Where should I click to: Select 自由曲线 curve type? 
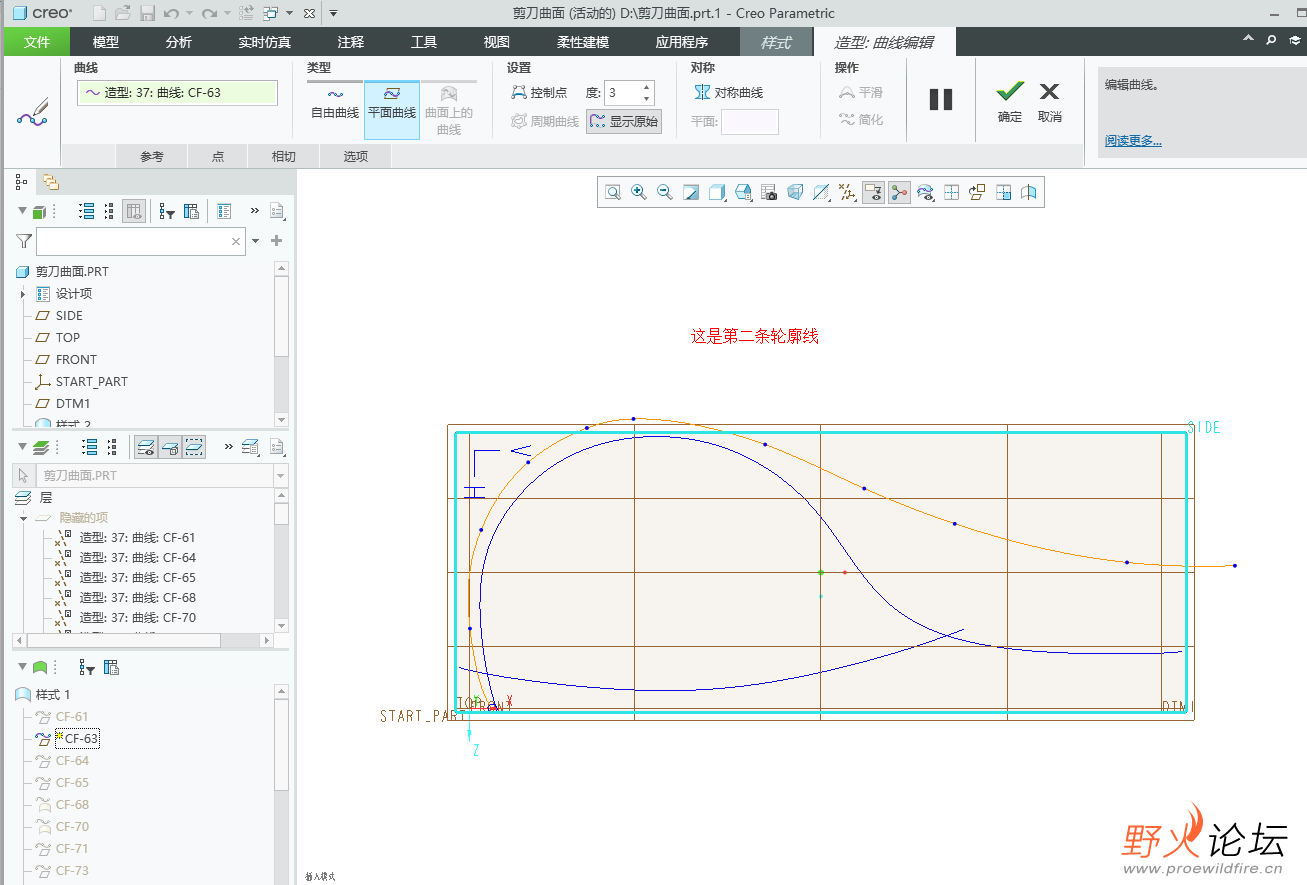pos(335,102)
